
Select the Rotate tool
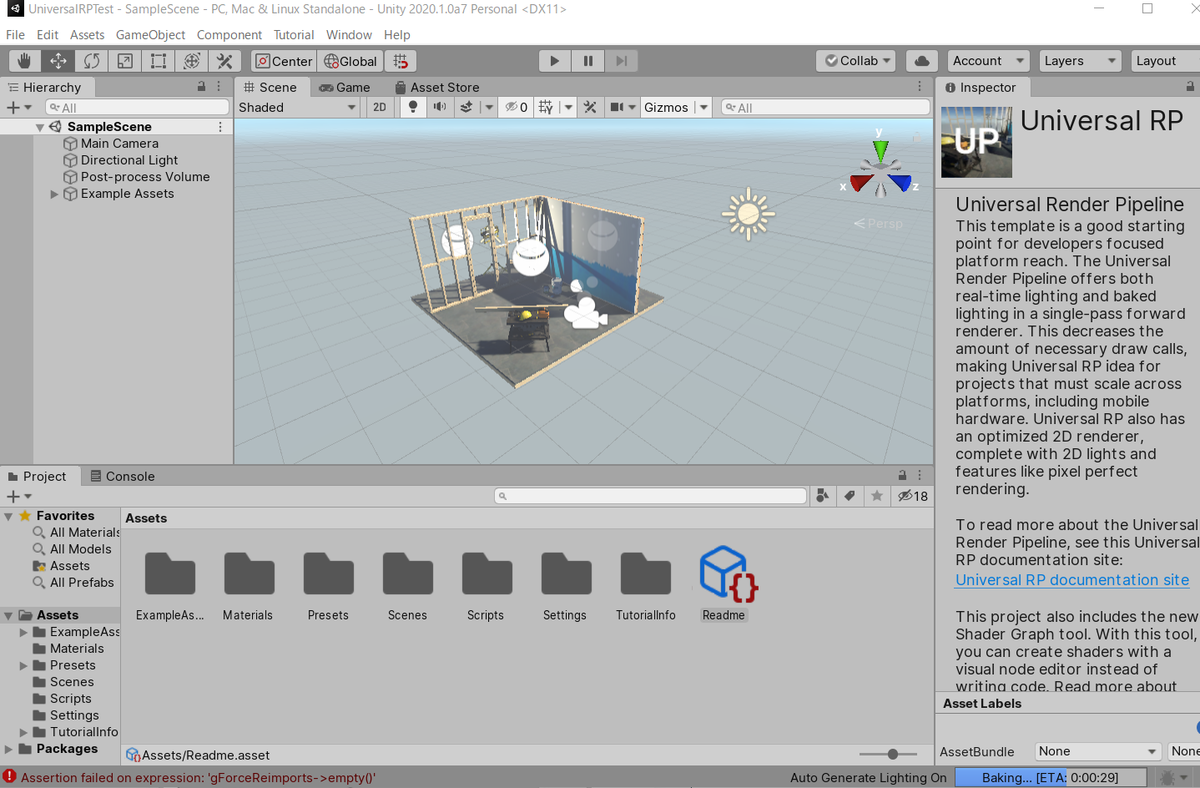[91, 61]
